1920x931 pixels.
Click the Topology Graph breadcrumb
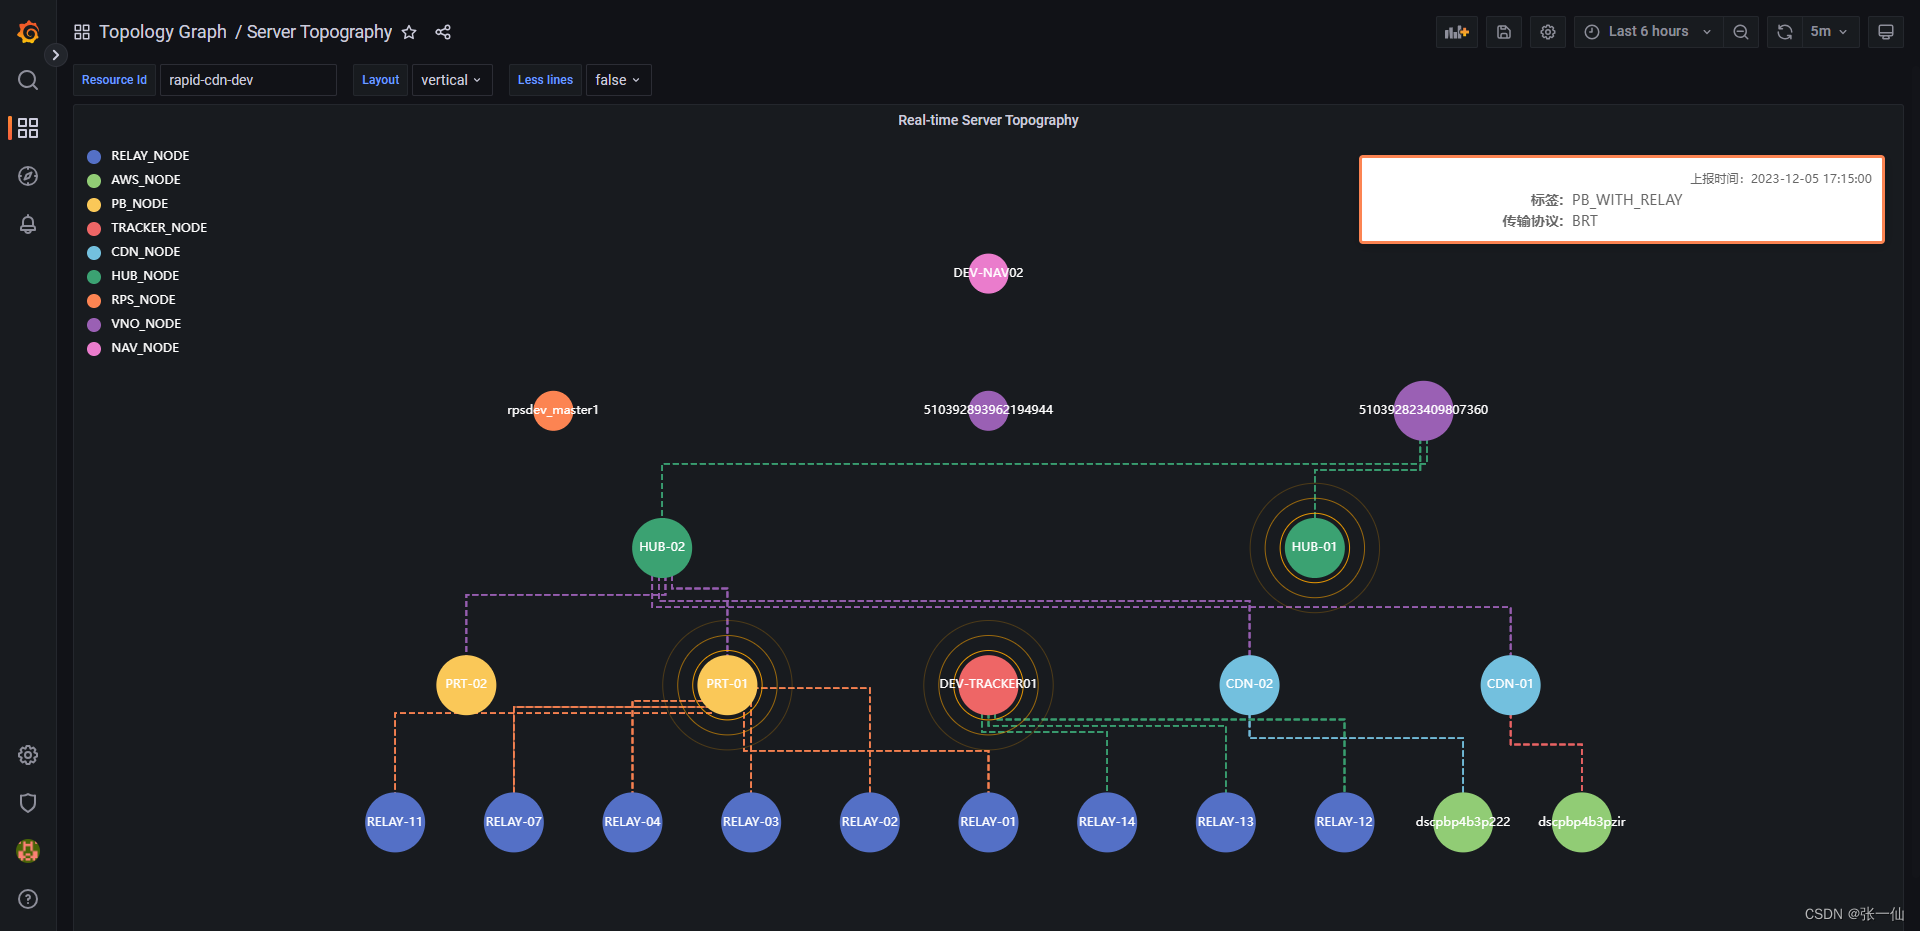point(162,31)
